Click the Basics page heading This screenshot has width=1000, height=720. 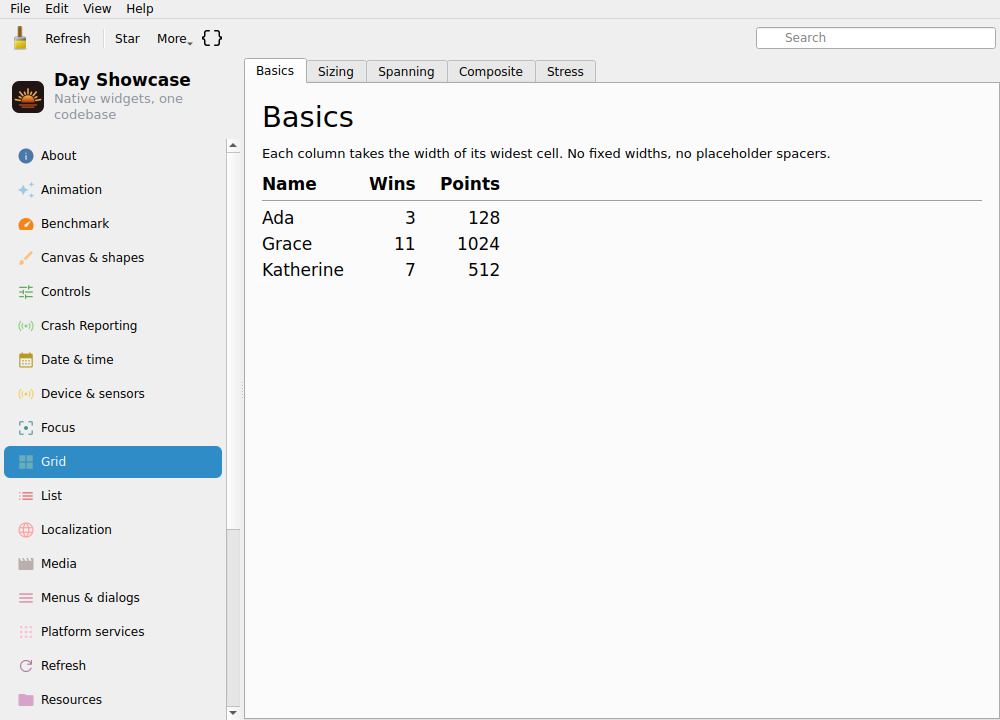pos(308,117)
